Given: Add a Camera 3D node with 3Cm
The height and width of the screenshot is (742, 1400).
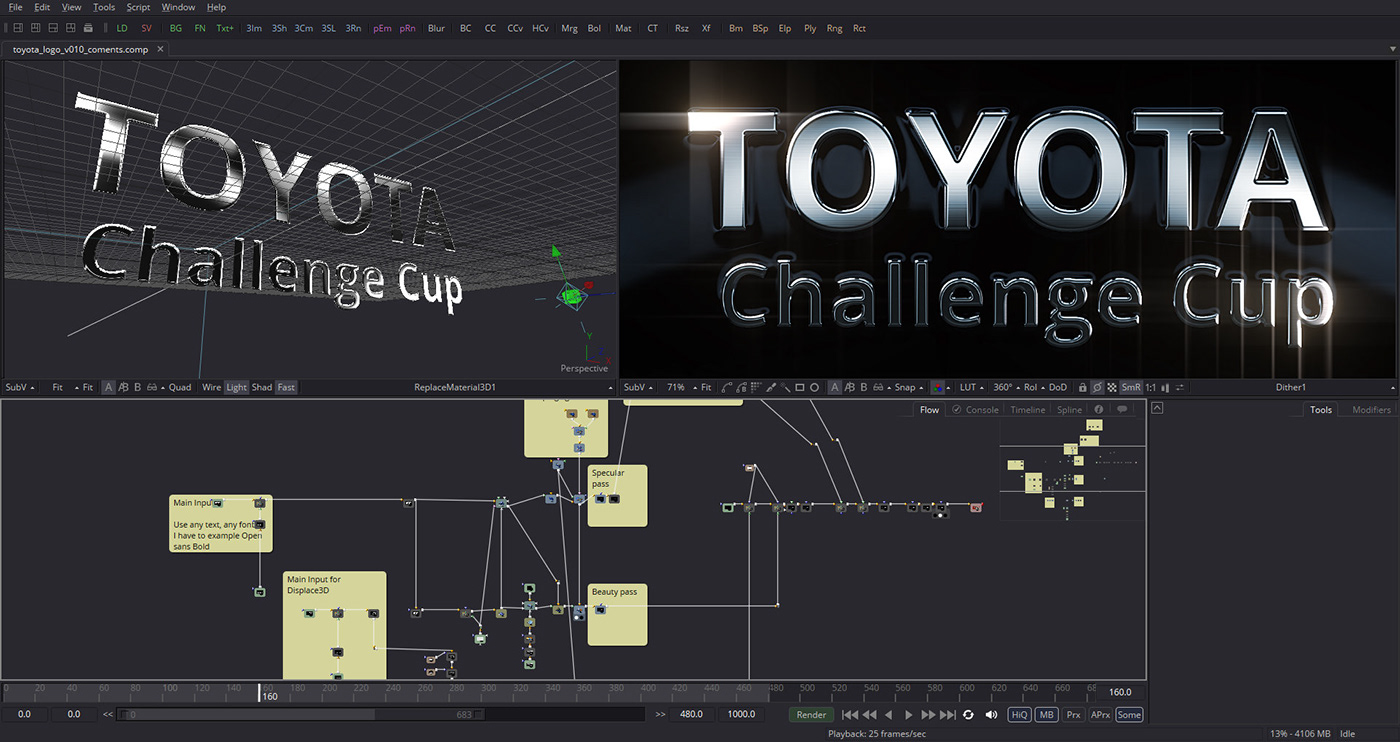Looking at the screenshot, I should [303, 28].
